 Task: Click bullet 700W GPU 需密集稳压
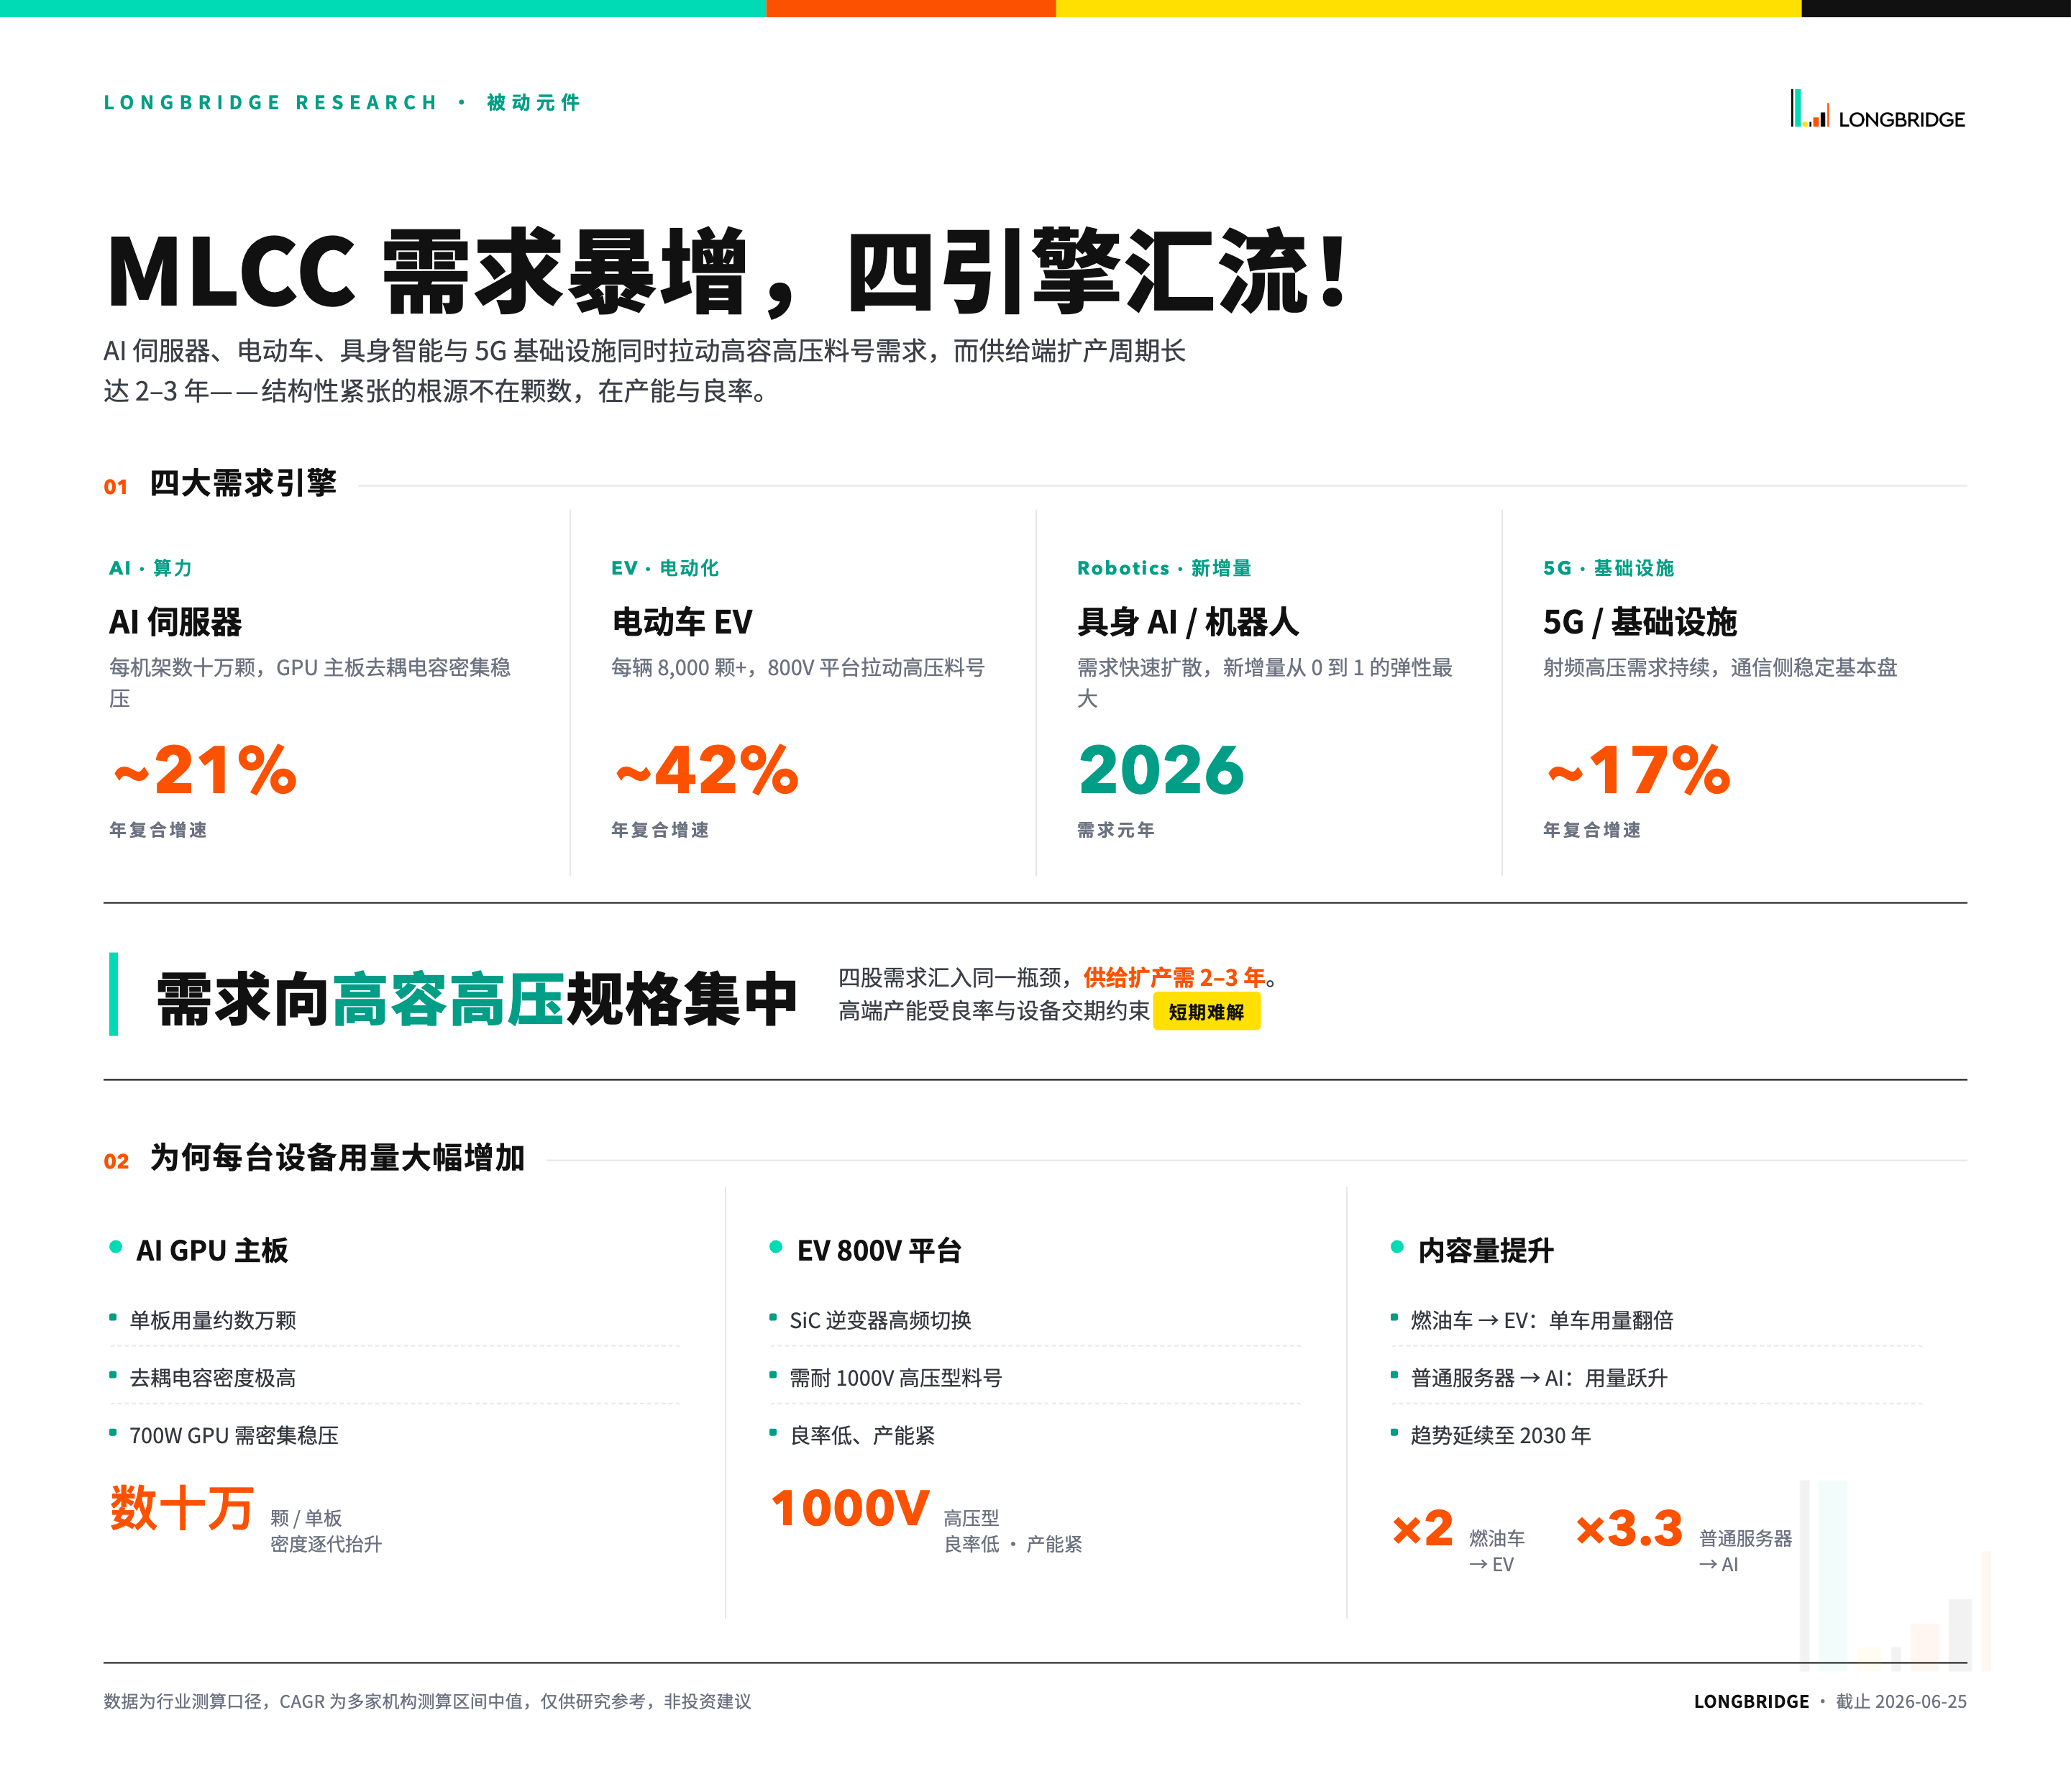(234, 1436)
